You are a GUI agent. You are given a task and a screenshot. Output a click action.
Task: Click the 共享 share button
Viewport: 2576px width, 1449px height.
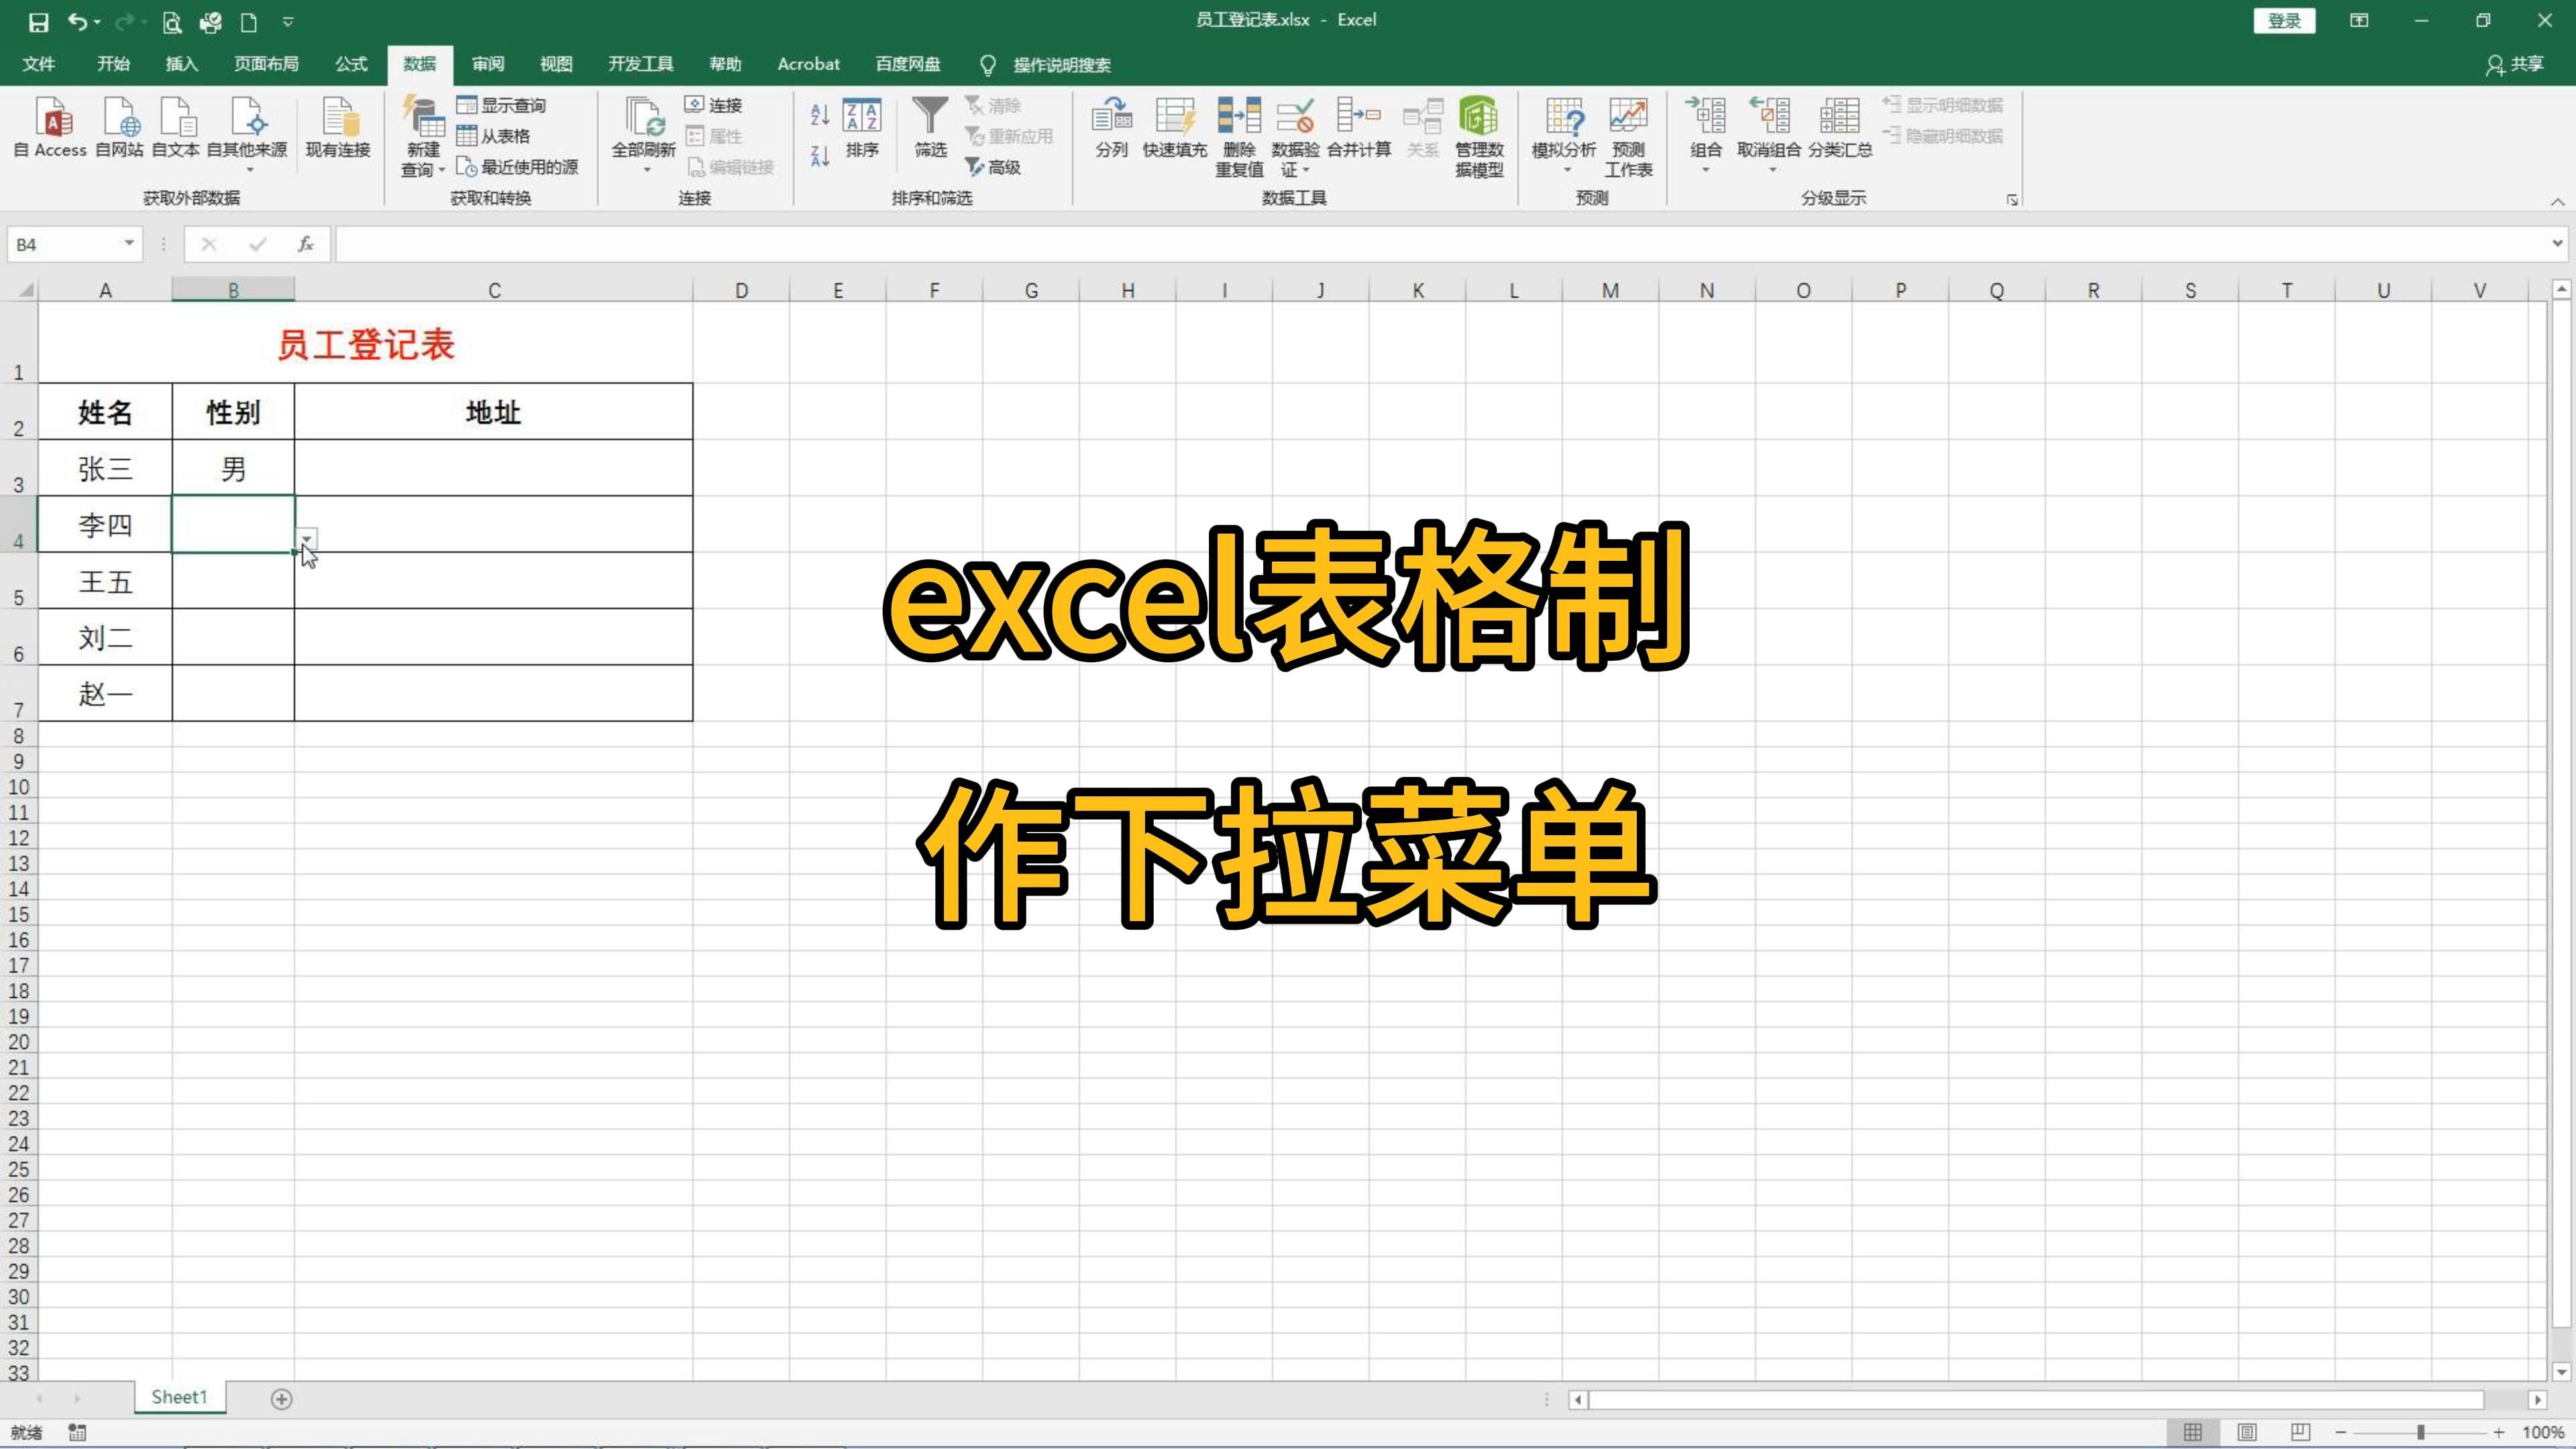point(2514,64)
